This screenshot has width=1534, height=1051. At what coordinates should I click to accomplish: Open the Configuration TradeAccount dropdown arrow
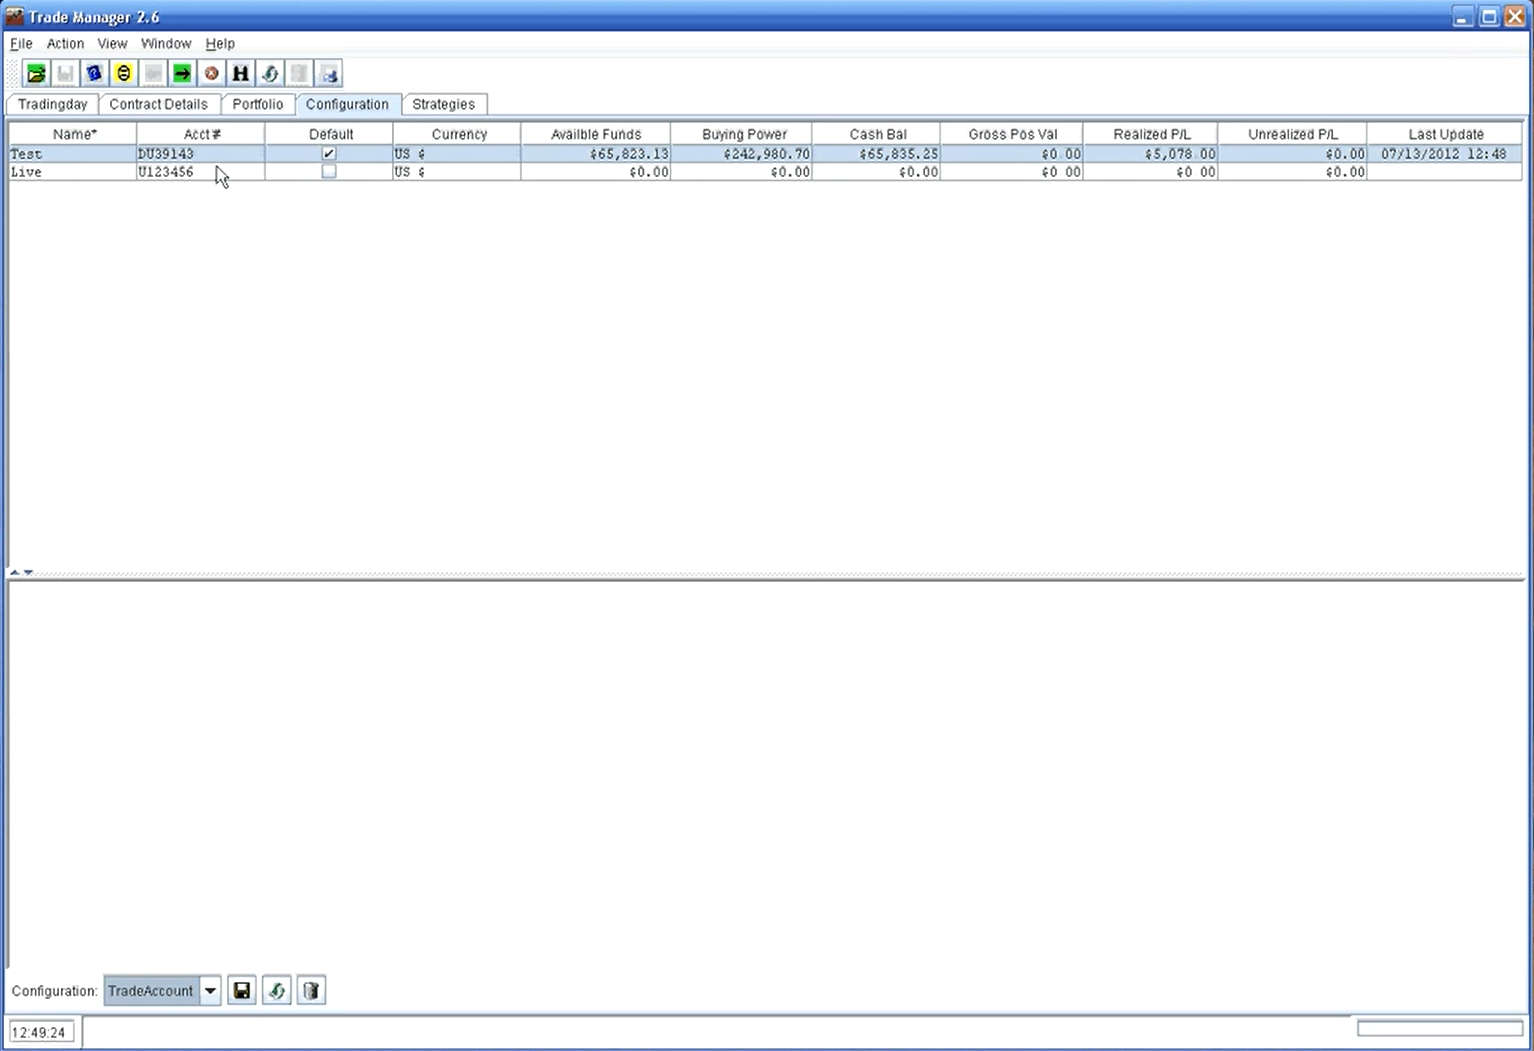(210, 991)
